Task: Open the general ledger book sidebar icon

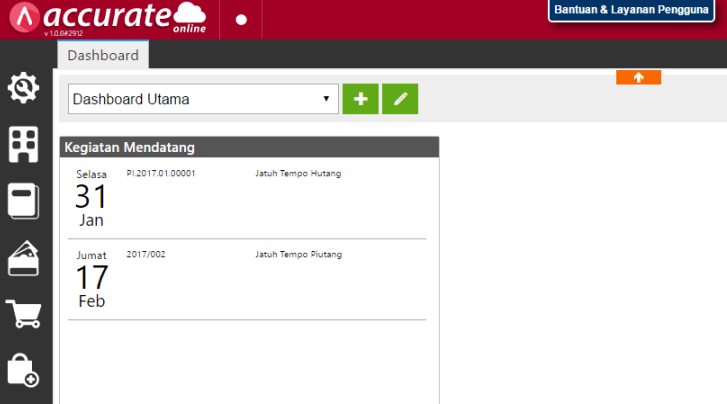Action: [x=23, y=201]
